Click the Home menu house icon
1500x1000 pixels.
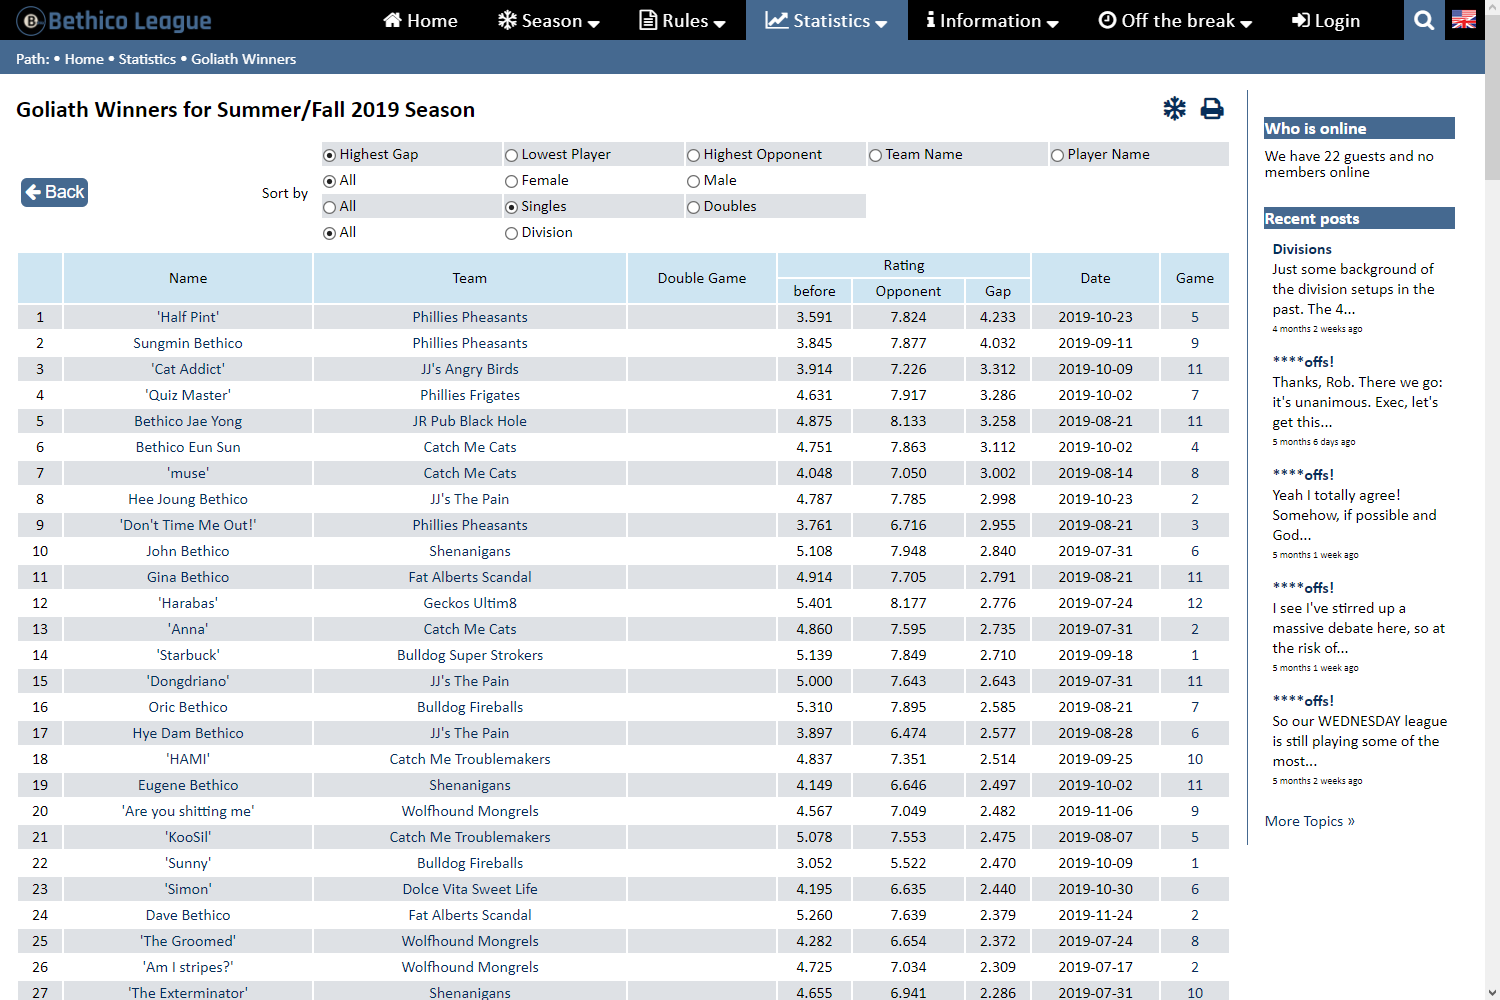coord(393,20)
